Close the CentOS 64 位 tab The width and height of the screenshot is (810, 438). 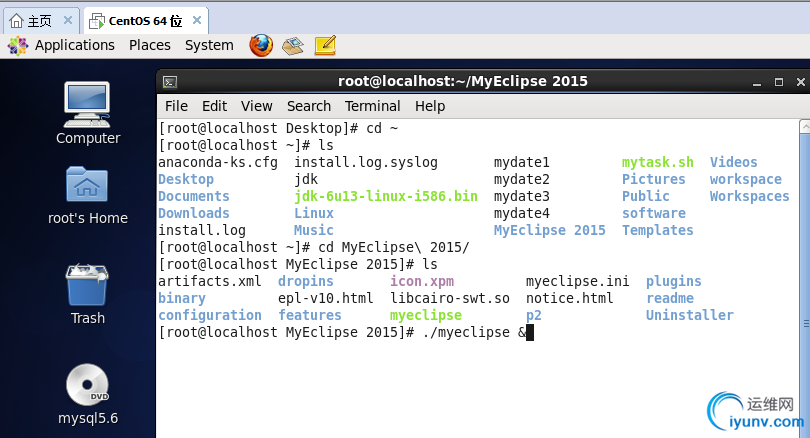pos(195,19)
